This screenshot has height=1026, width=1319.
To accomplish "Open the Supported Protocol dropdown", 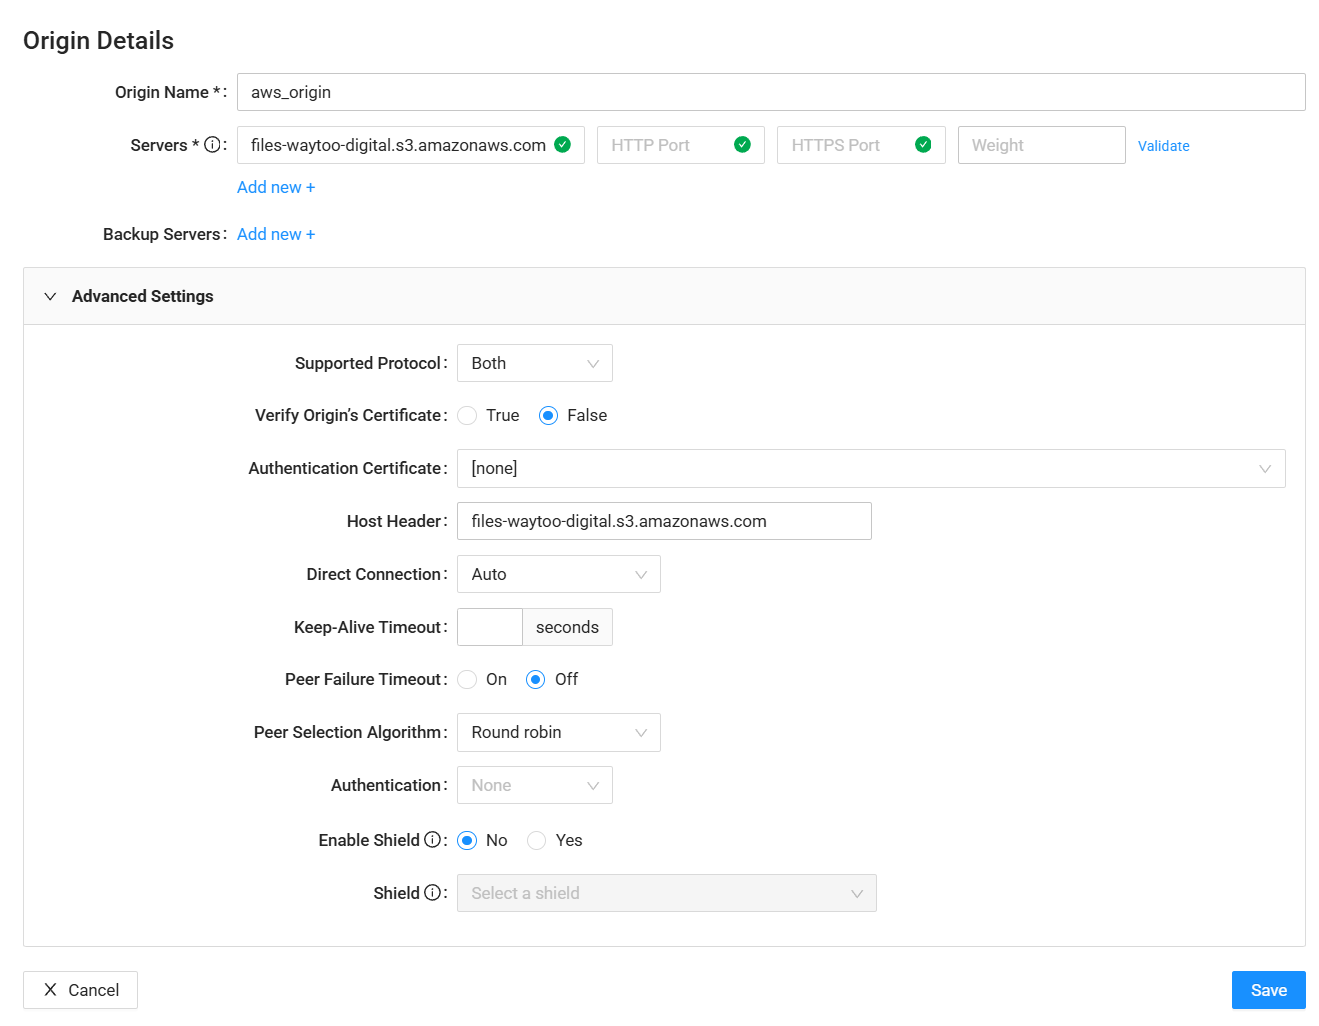I will (534, 363).
